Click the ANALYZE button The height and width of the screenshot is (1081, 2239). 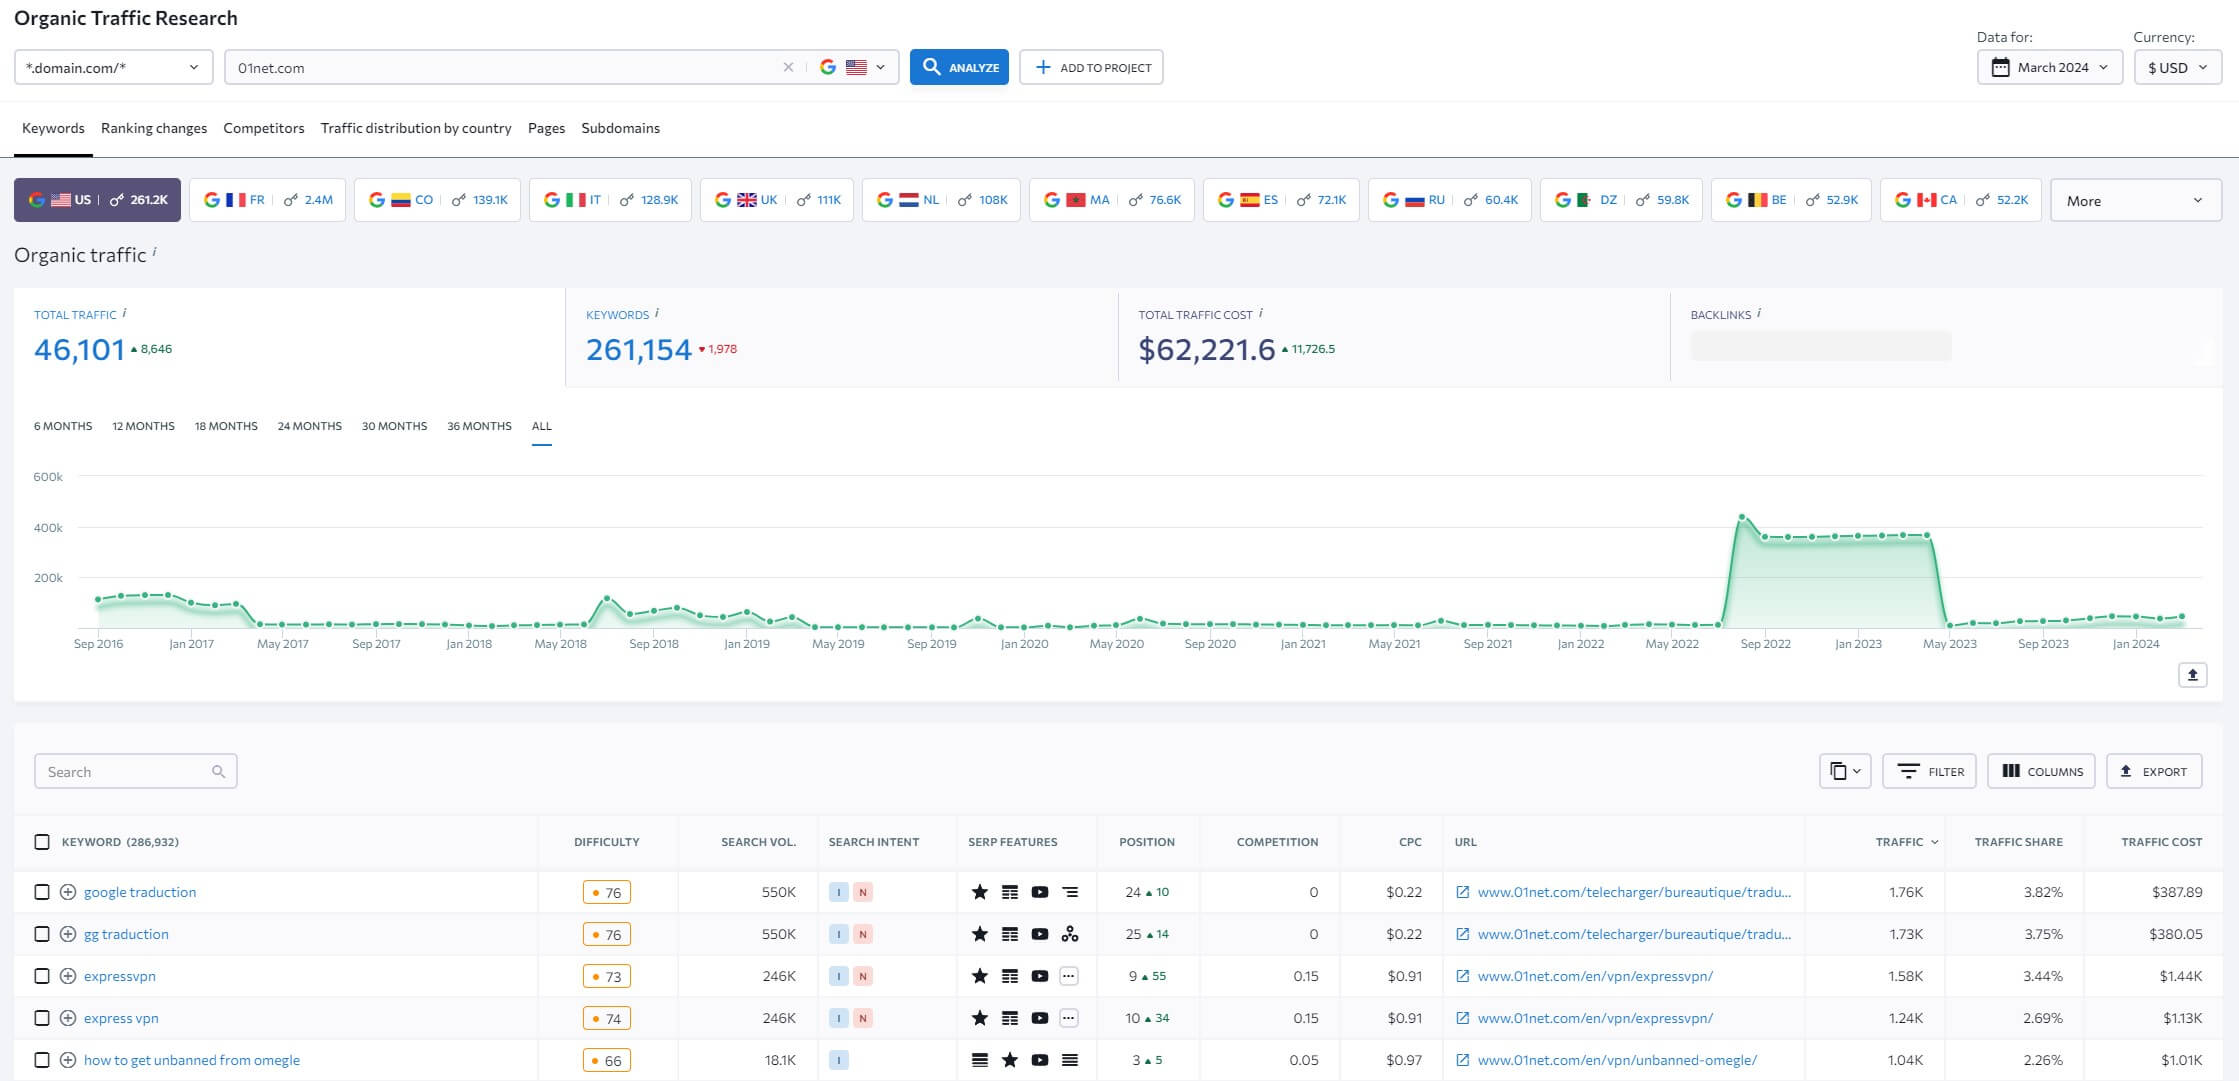(959, 67)
